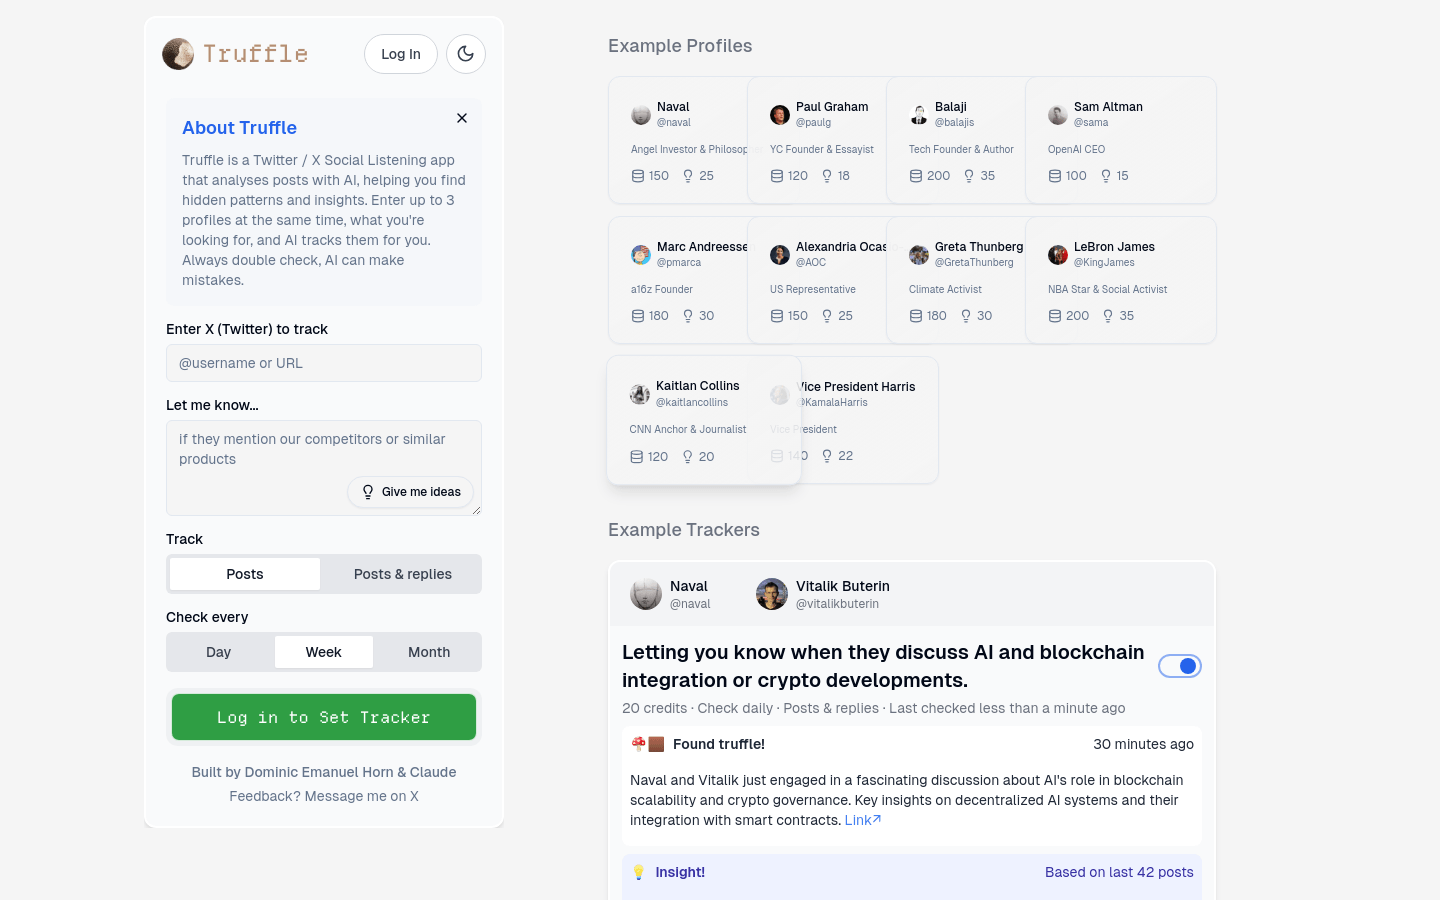Click Feedback? Message me on X link
1440x900 pixels.
click(x=324, y=796)
